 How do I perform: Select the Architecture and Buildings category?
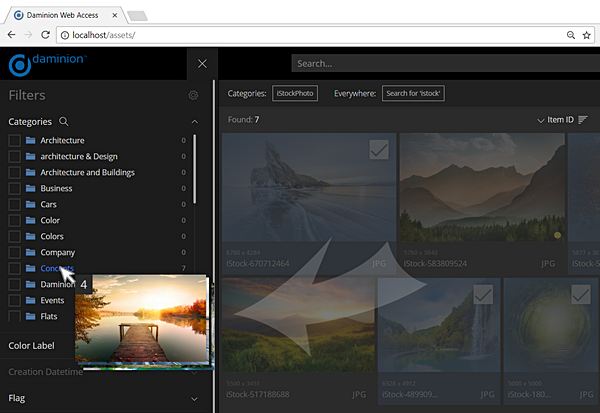pos(88,173)
